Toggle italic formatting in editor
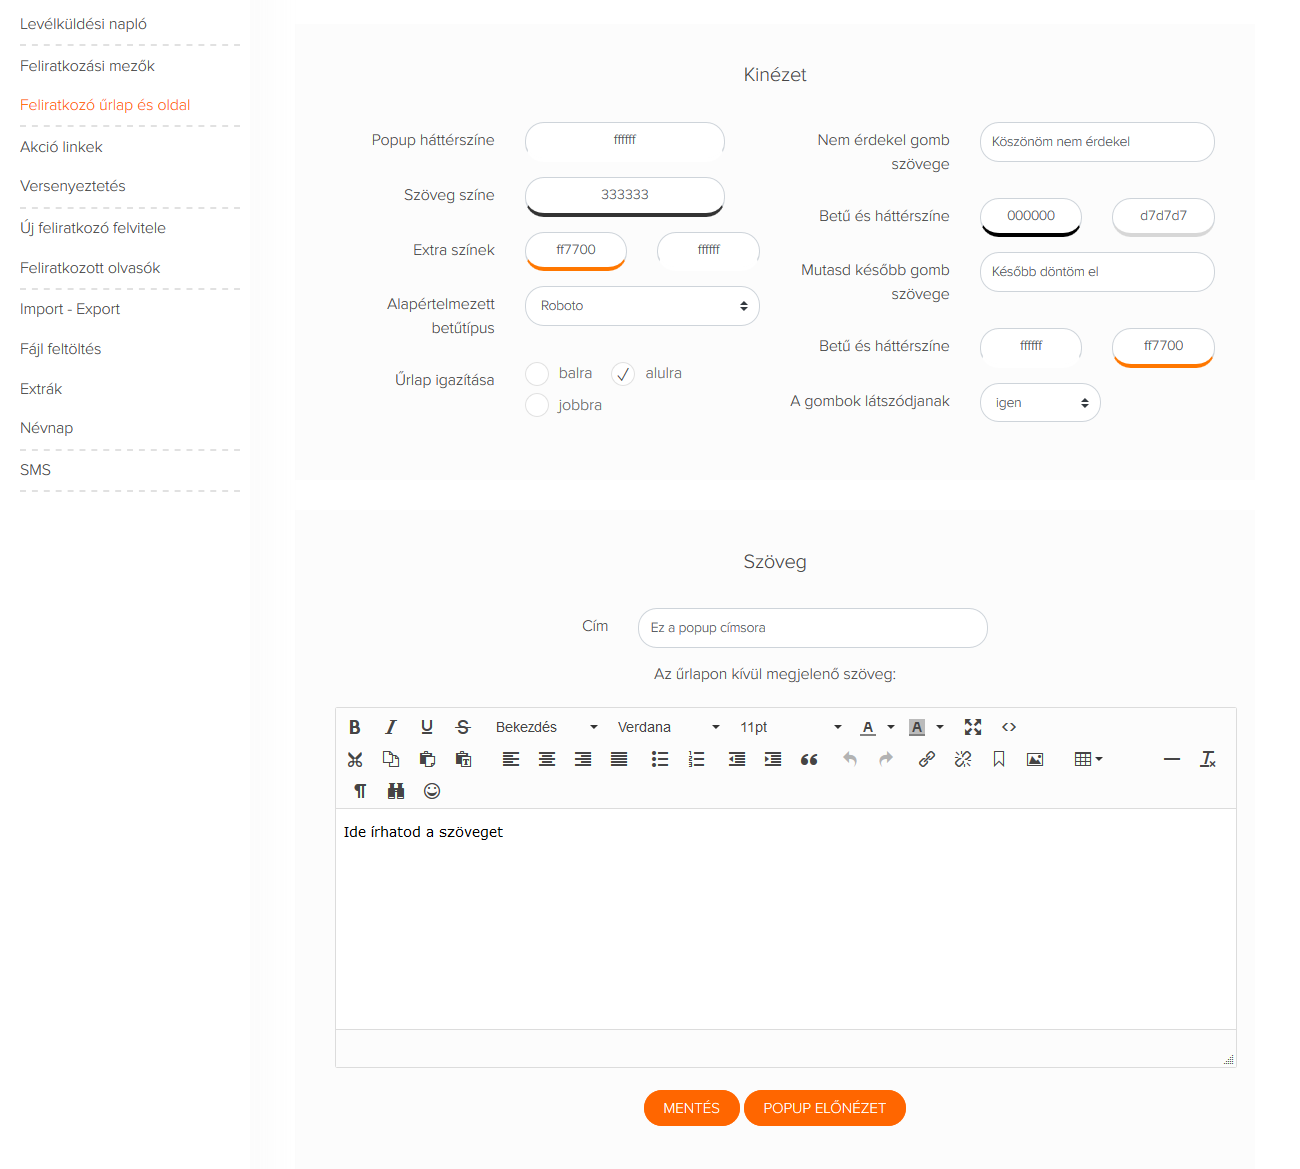Viewport: 1300px width, 1169px height. pos(391,727)
